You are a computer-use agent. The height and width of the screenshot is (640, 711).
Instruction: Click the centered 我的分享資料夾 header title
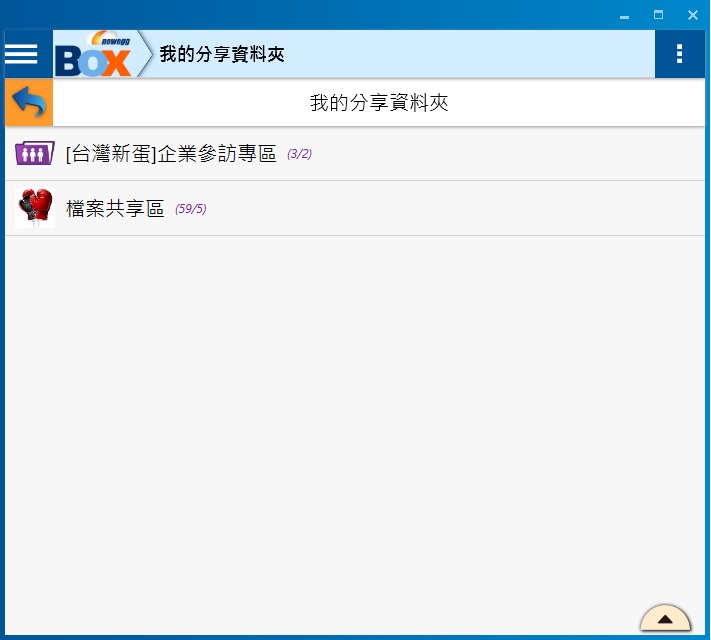pyautogui.click(x=379, y=103)
